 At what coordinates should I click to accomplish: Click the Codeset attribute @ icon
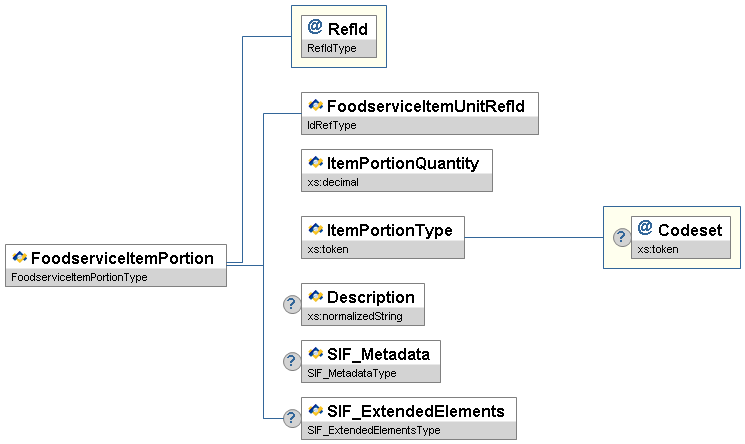645,229
